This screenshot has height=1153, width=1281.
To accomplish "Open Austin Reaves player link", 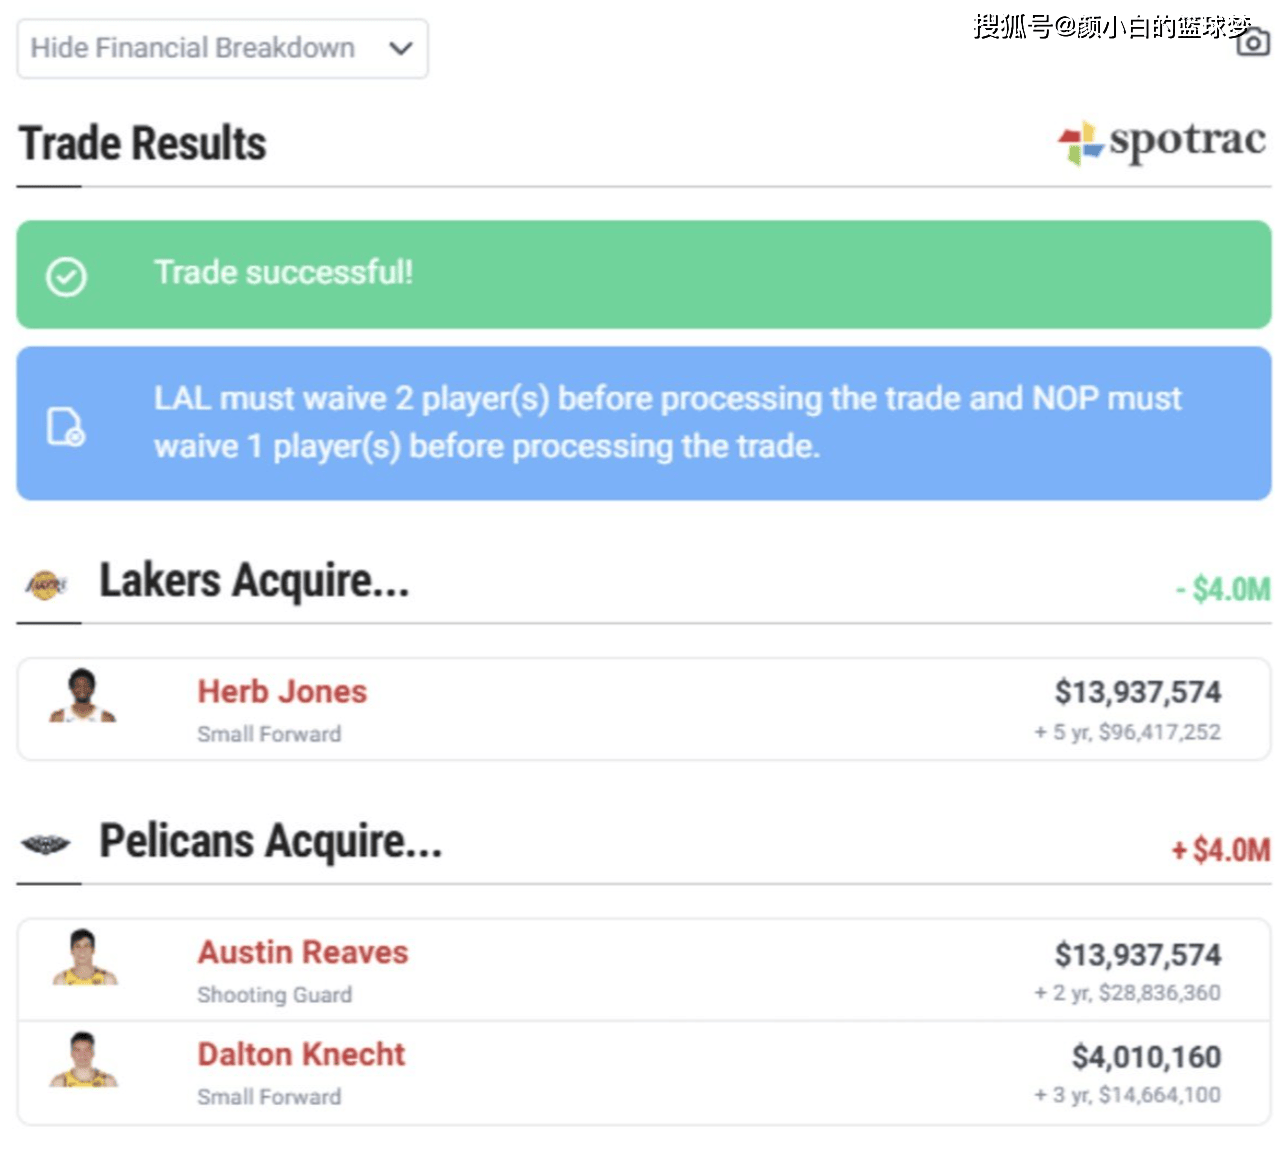I will pos(303,953).
